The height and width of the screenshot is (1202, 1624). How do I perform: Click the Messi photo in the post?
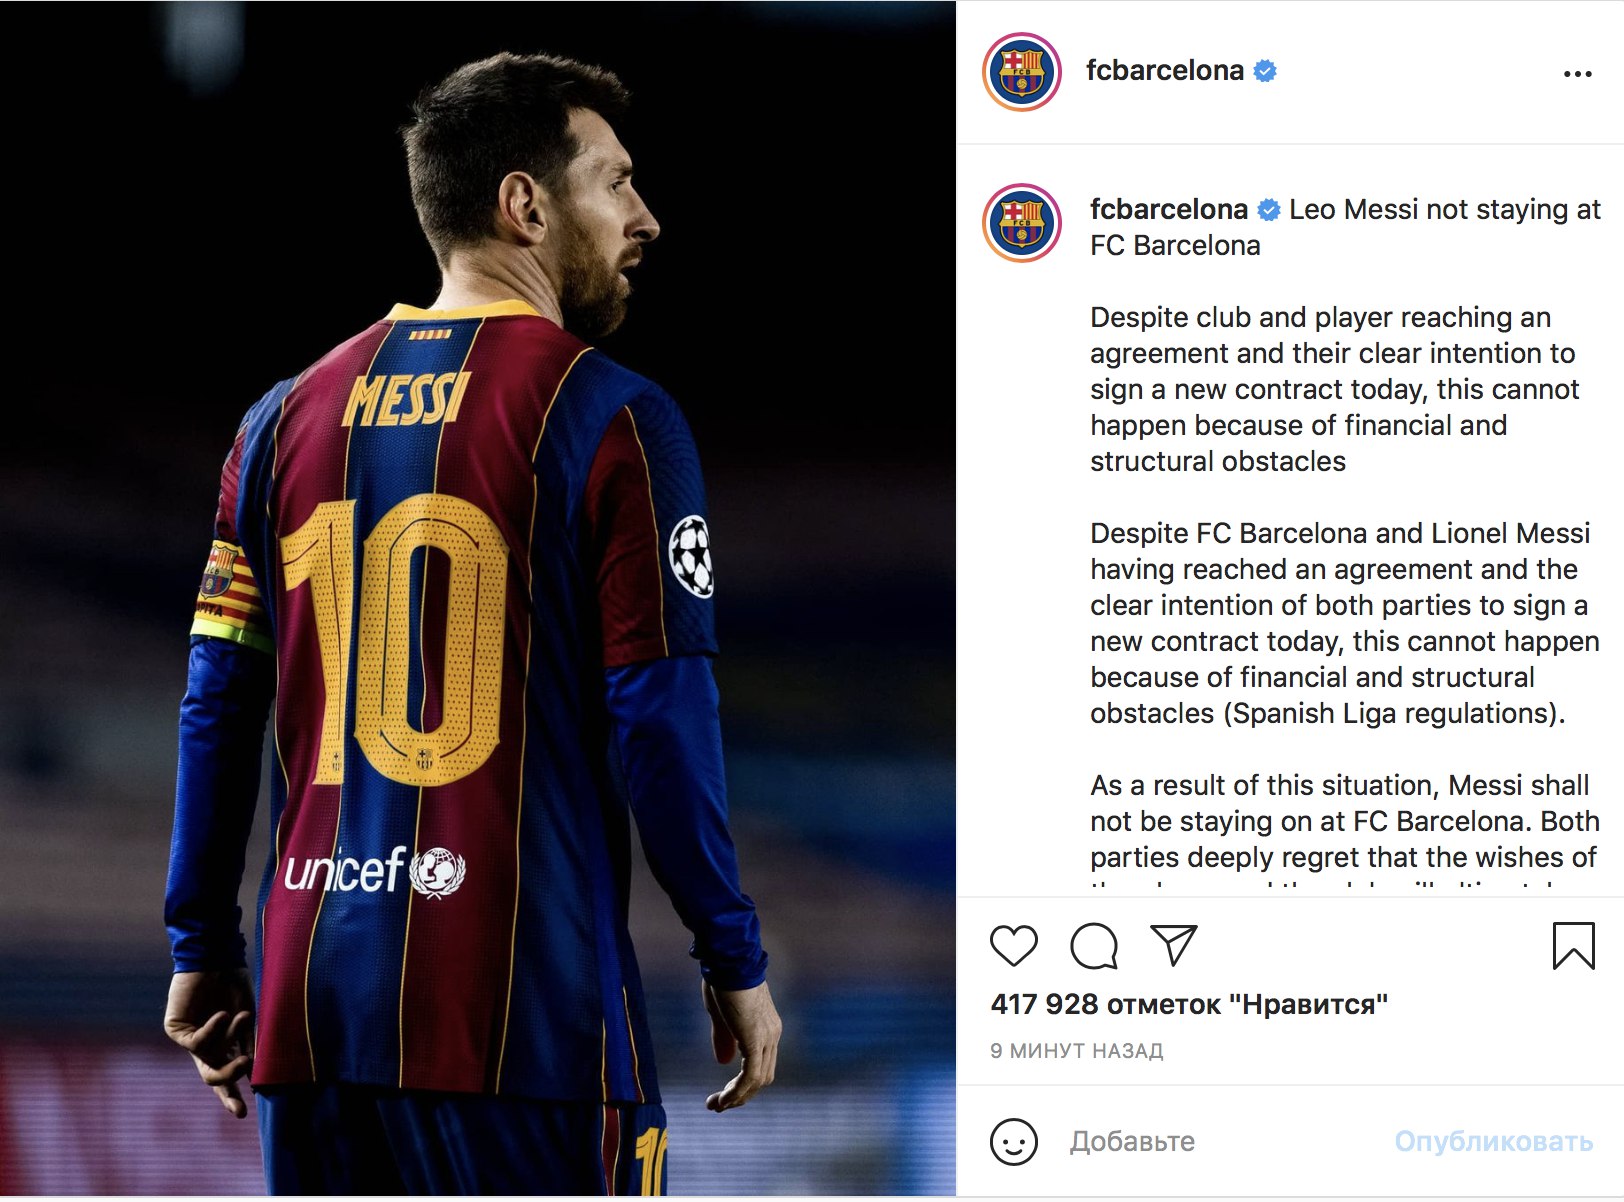click(478, 600)
